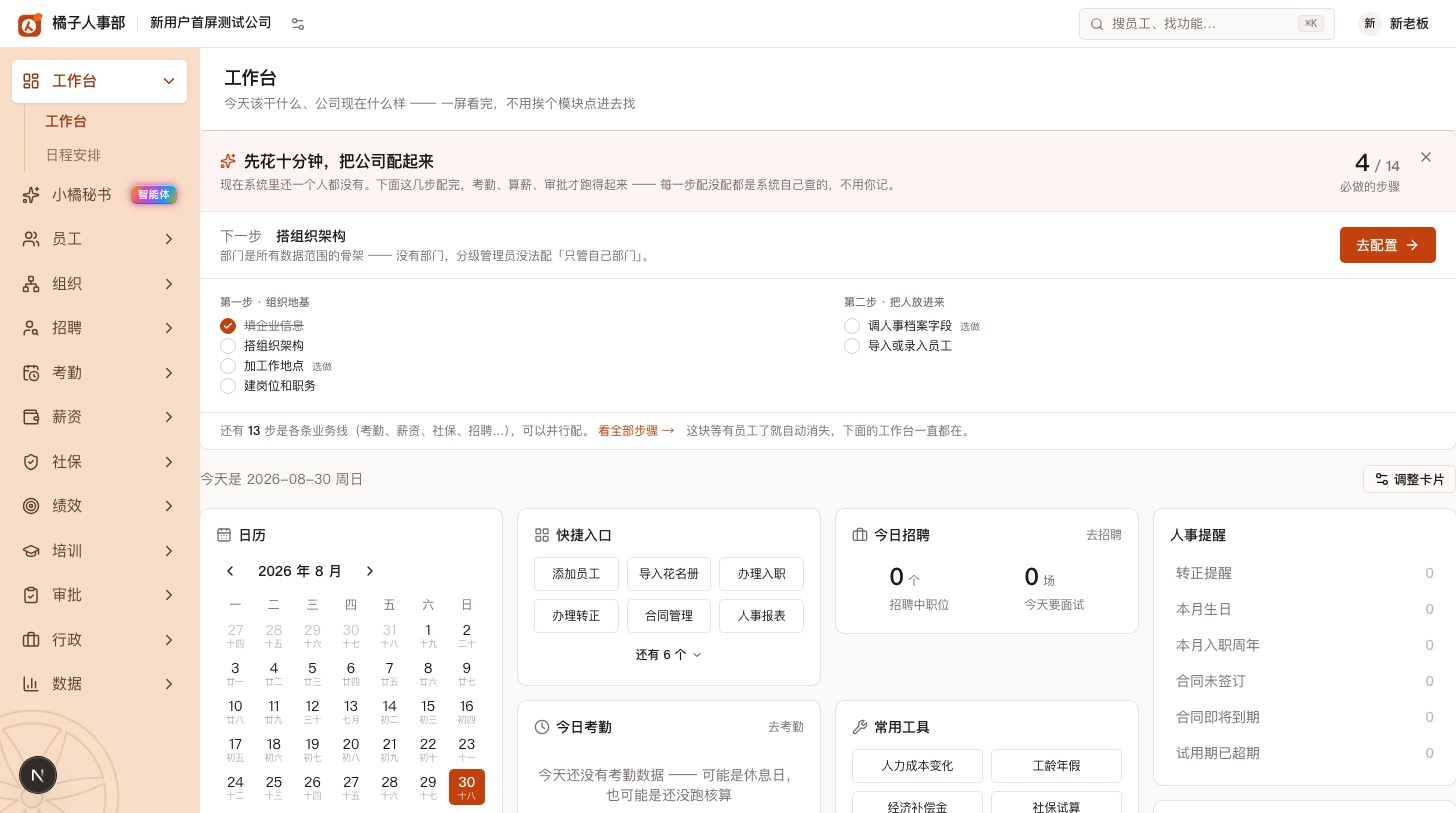This screenshot has width=1456, height=813.
Task: Click the 快捷入口 grid icon
Action: (x=542, y=535)
